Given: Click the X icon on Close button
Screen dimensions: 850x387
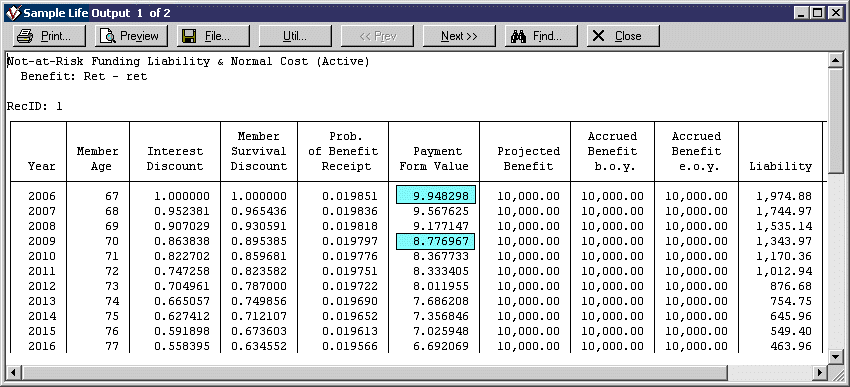Looking at the screenshot, I should coord(598,36).
